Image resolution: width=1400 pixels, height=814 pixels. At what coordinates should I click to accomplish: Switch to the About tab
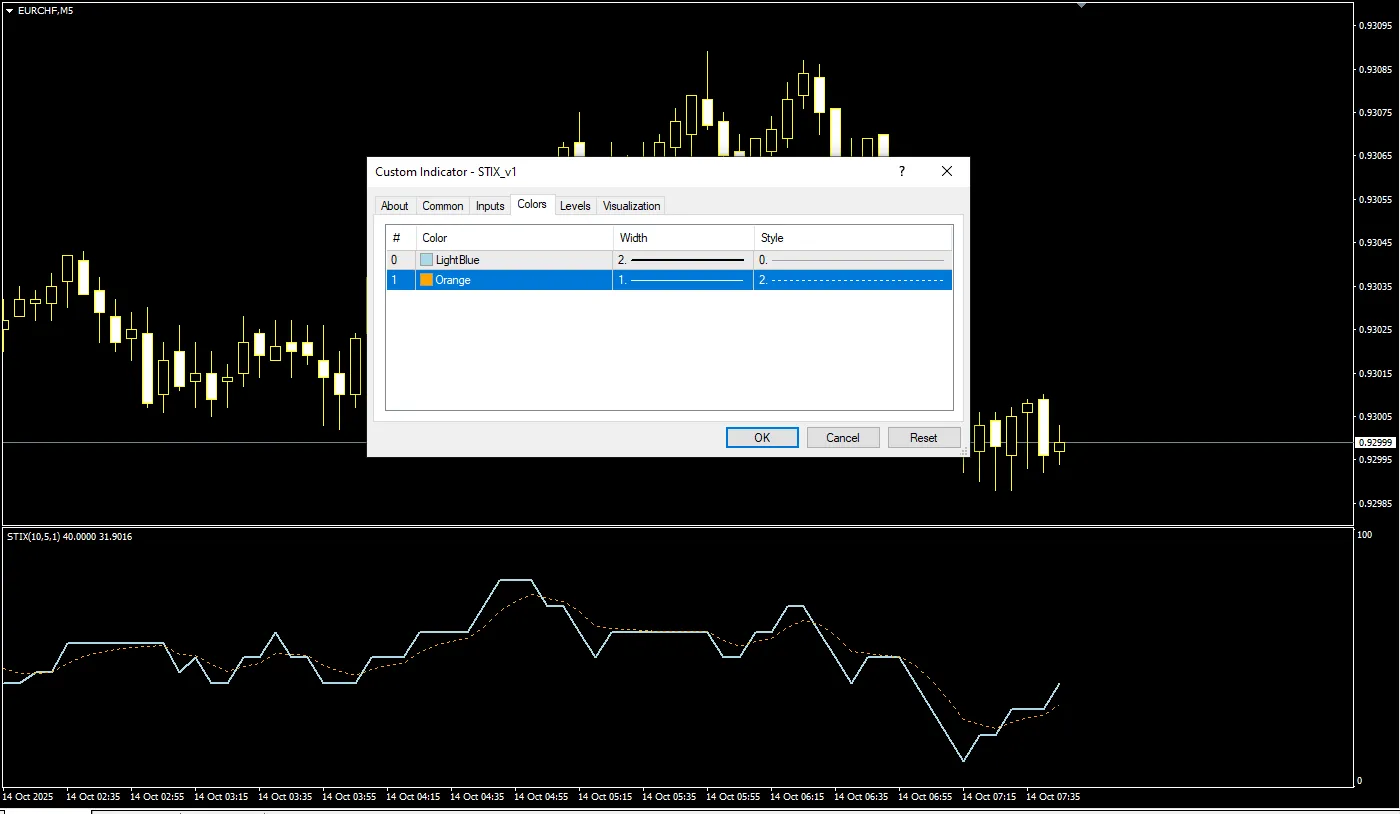(395, 206)
